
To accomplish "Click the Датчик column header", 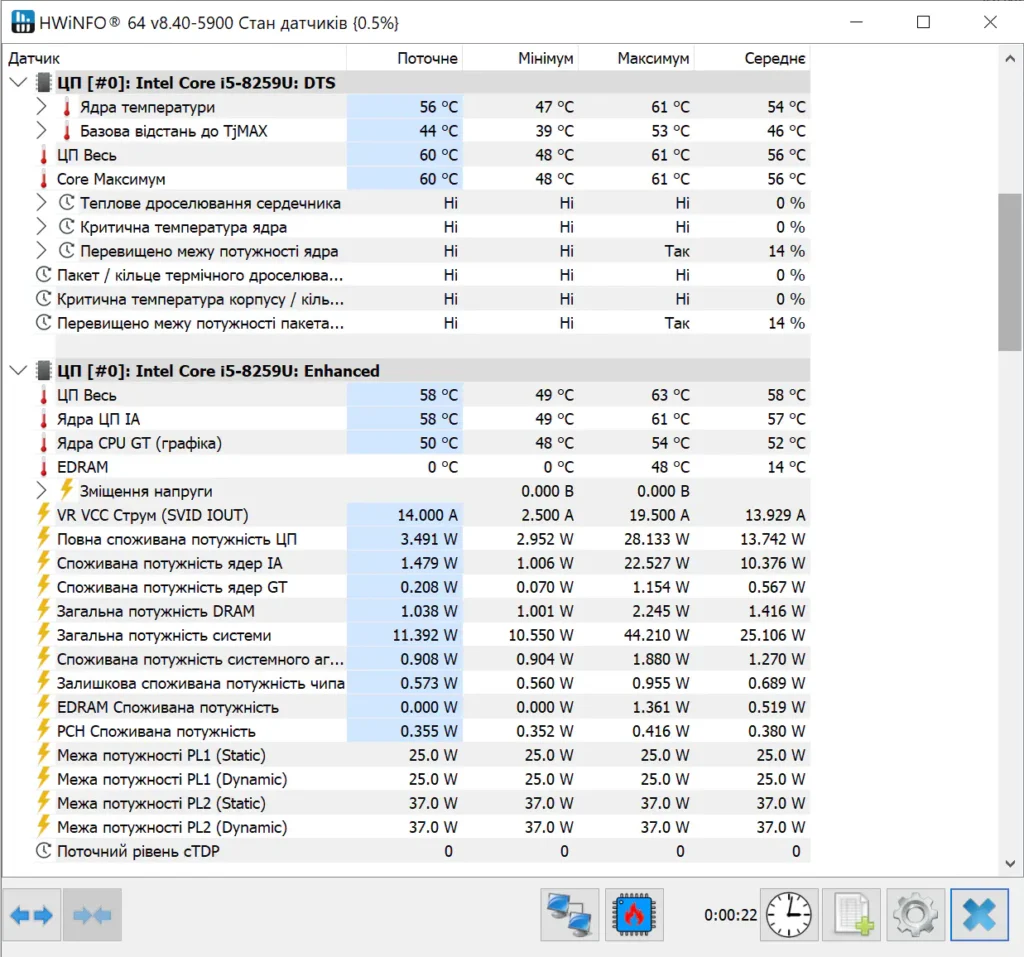I will click(175, 58).
